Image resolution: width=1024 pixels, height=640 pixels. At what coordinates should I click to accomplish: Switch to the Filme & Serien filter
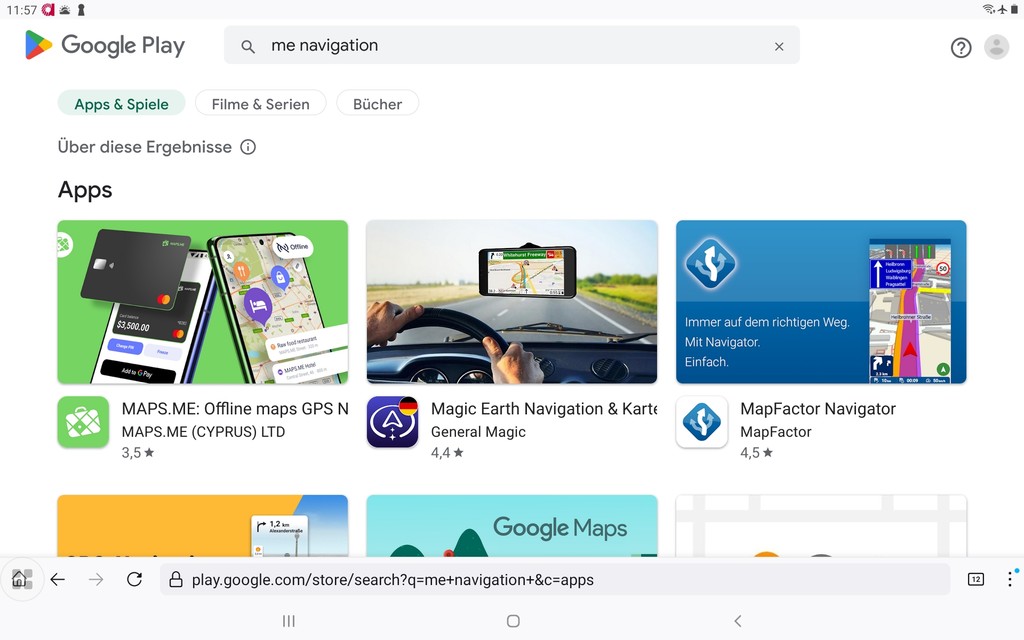261,104
